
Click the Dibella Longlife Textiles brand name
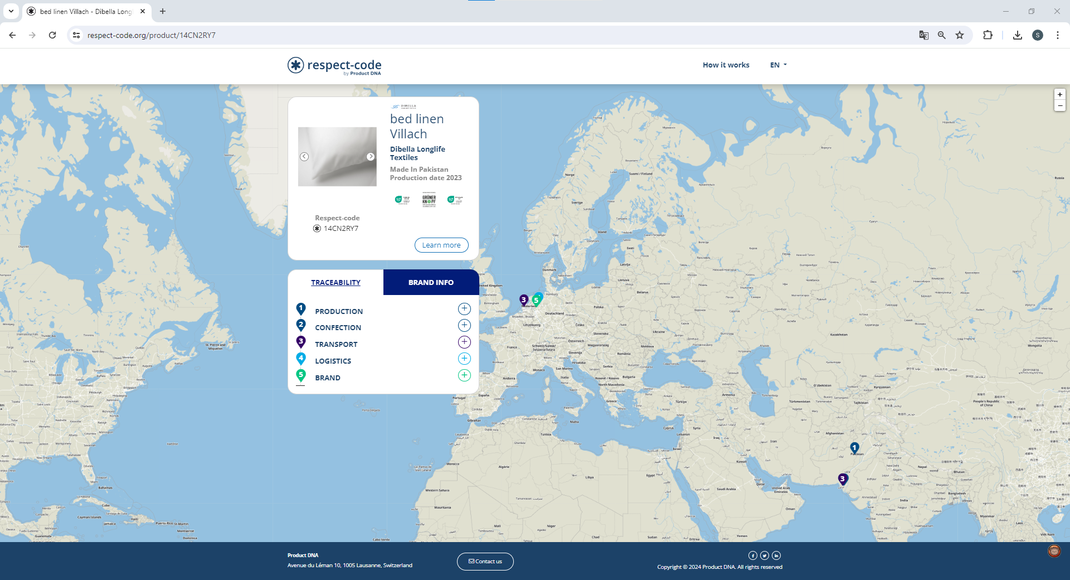pyautogui.click(x=418, y=153)
